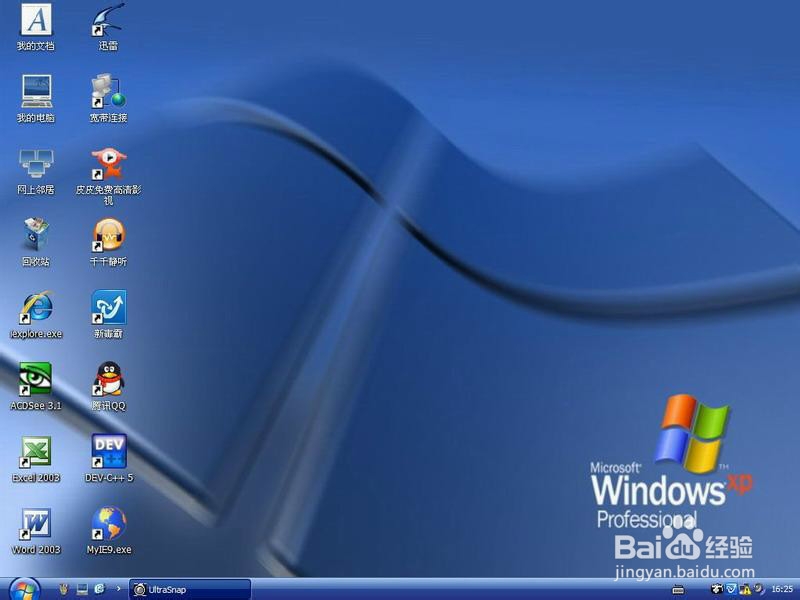Click the UltraSnap taskbar button
This screenshot has height=600, width=800.
pyautogui.click(x=190, y=590)
